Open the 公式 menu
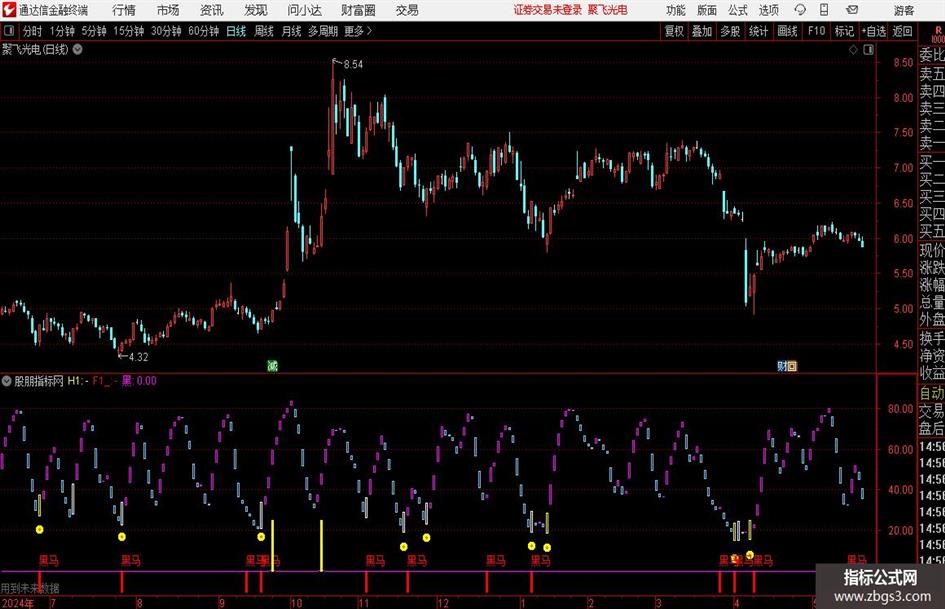The image size is (945, 609). 738,10
